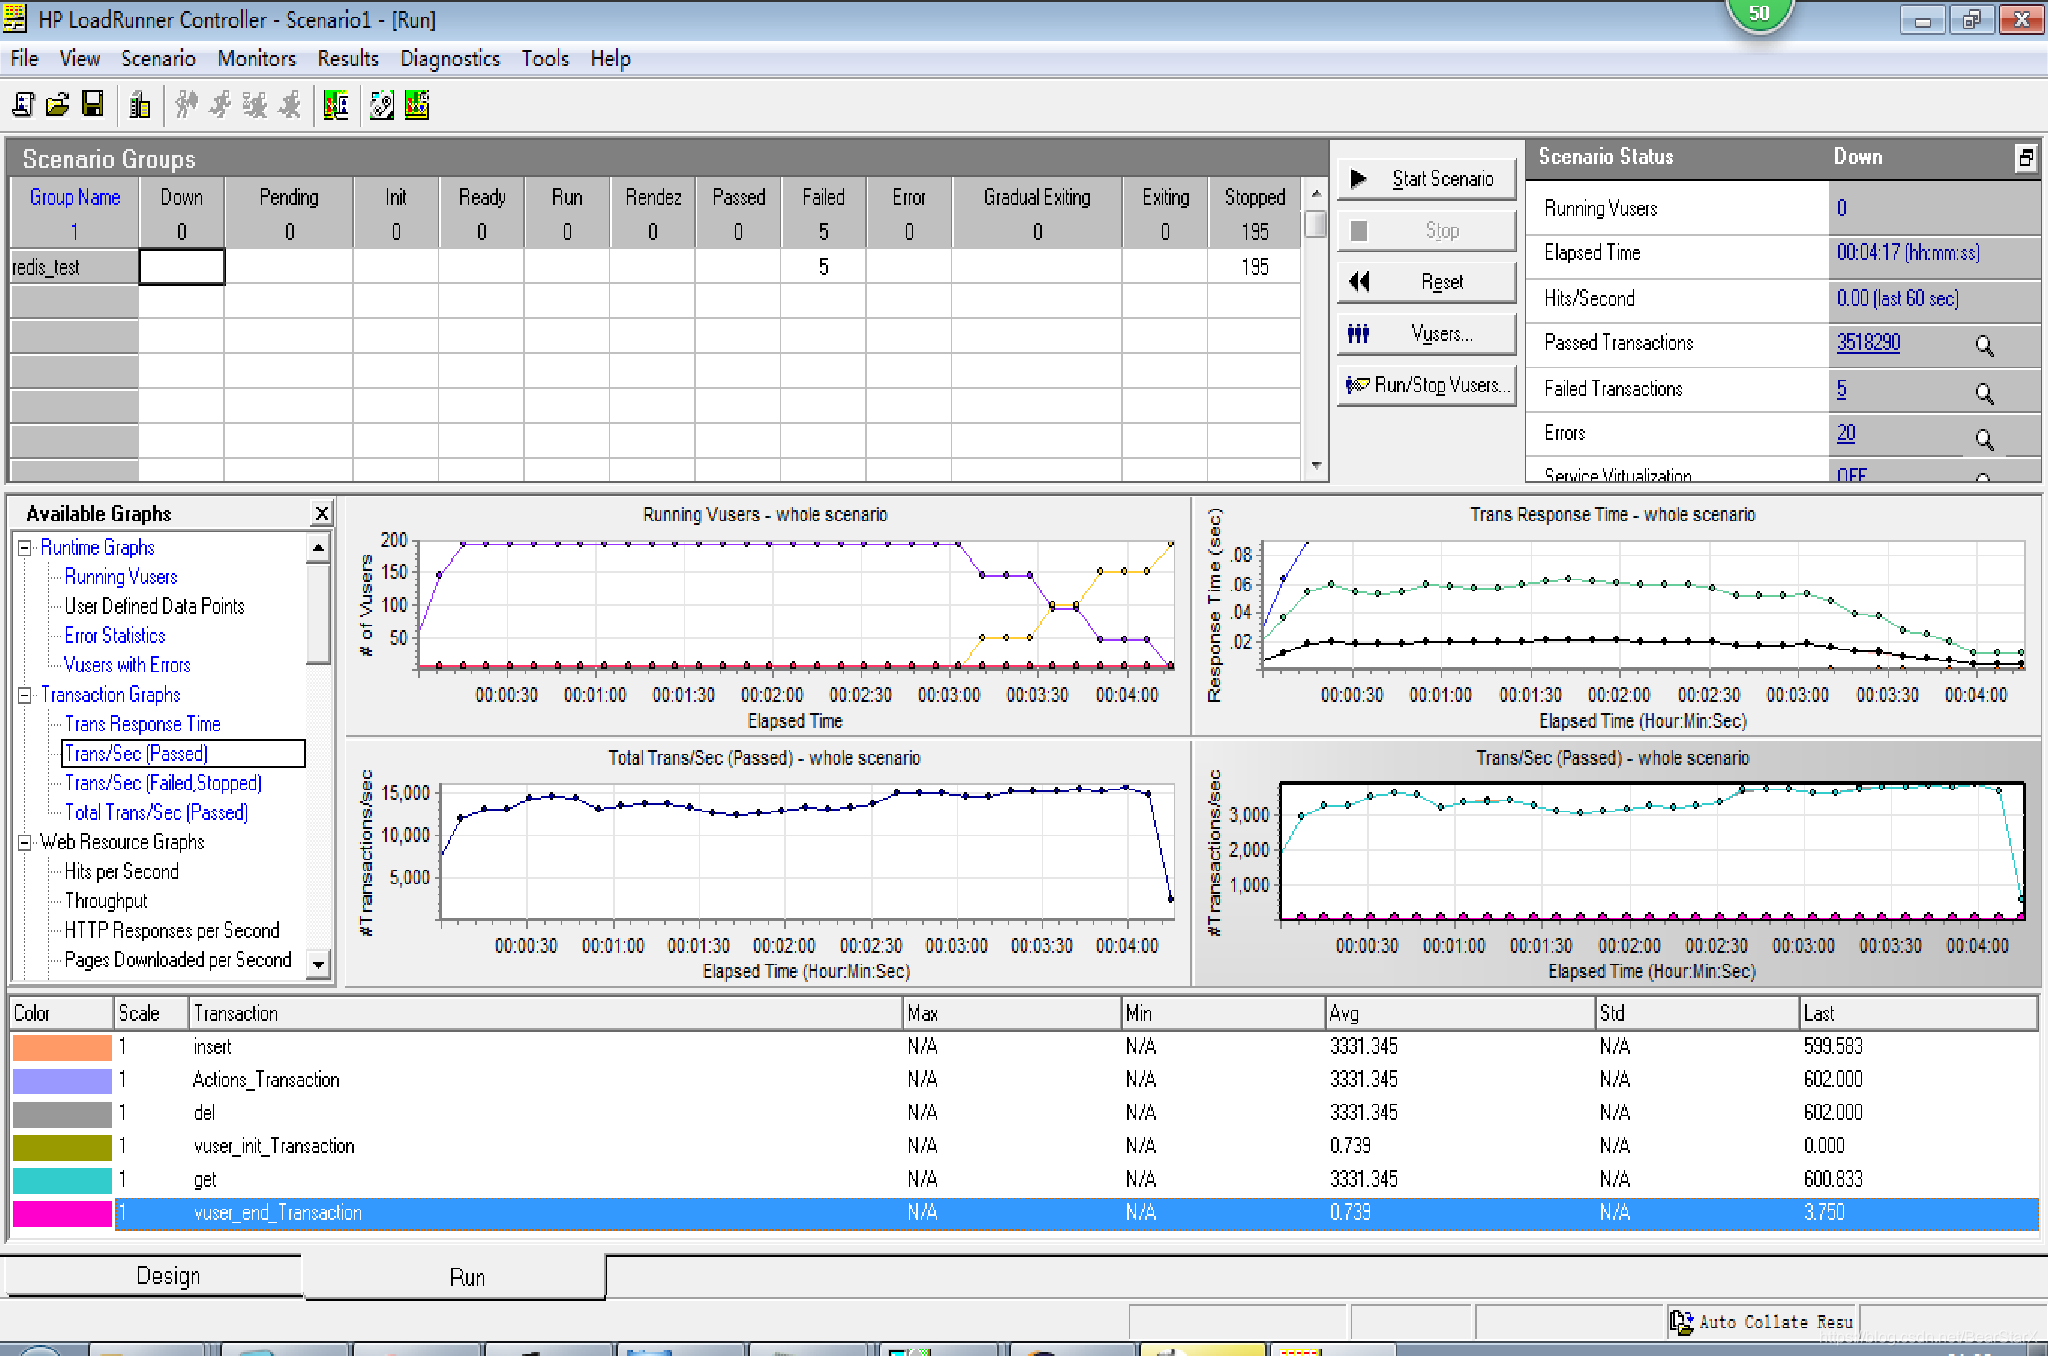Open the Errors count 20 link
The image size is (2048, 1356).
point(1846,433)
